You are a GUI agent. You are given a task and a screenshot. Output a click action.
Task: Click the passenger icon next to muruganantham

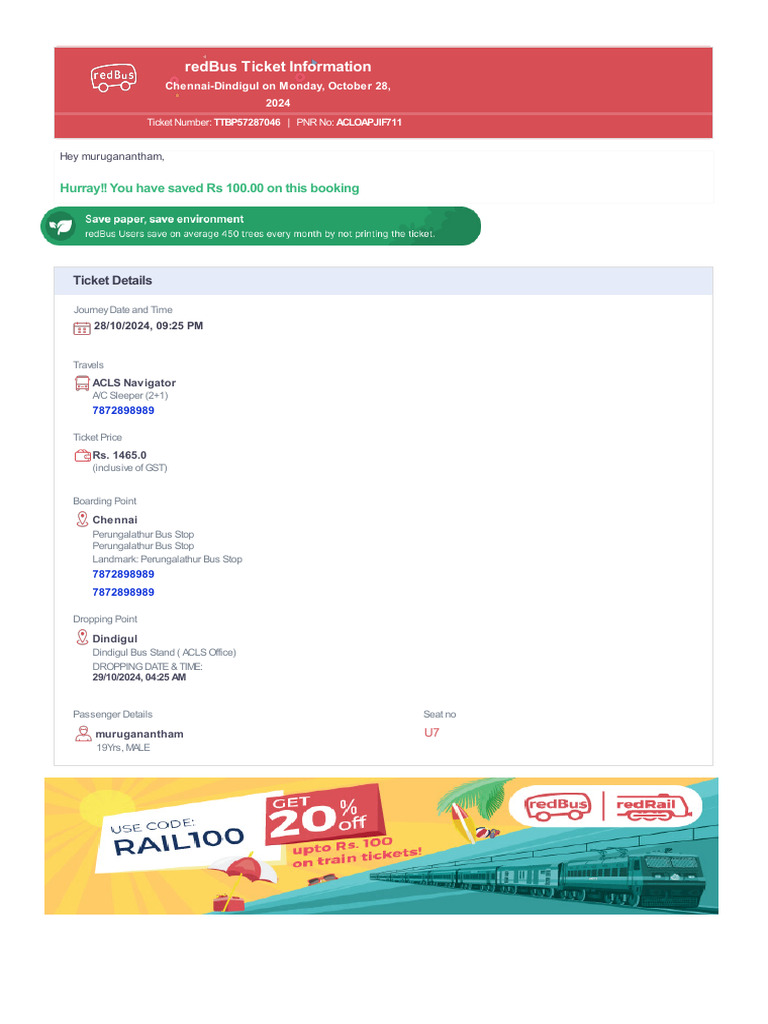click(x=83, y=734)
